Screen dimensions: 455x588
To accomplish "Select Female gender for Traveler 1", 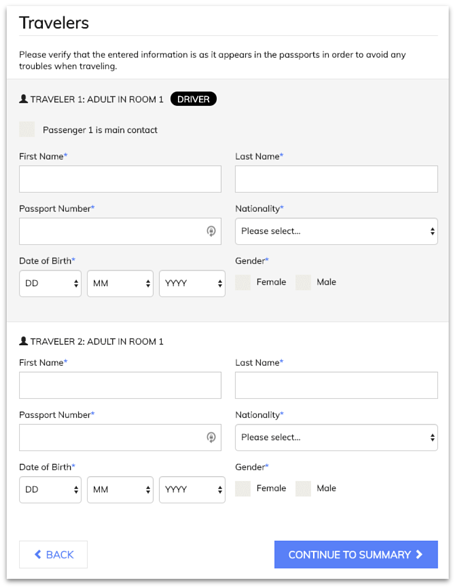I will [x=243, y=282].
